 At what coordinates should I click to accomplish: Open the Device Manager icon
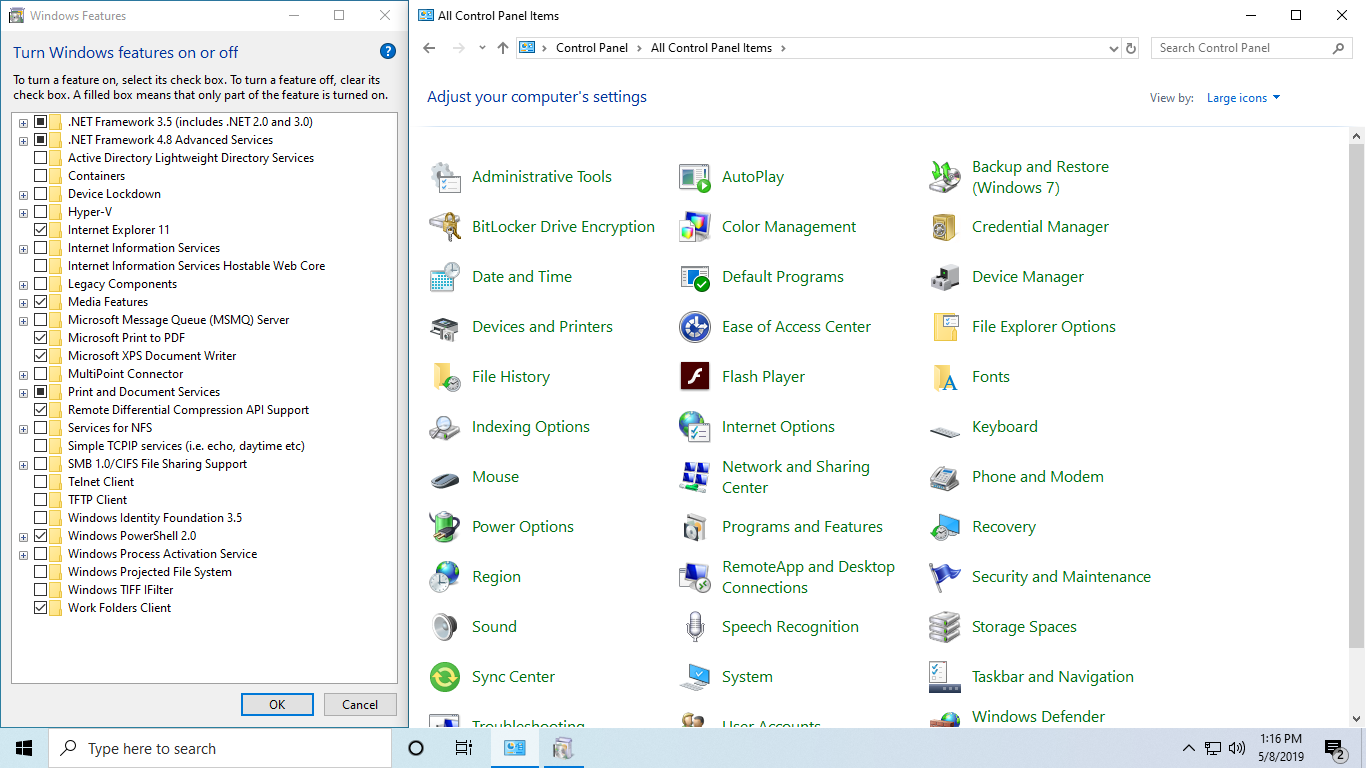945,277
